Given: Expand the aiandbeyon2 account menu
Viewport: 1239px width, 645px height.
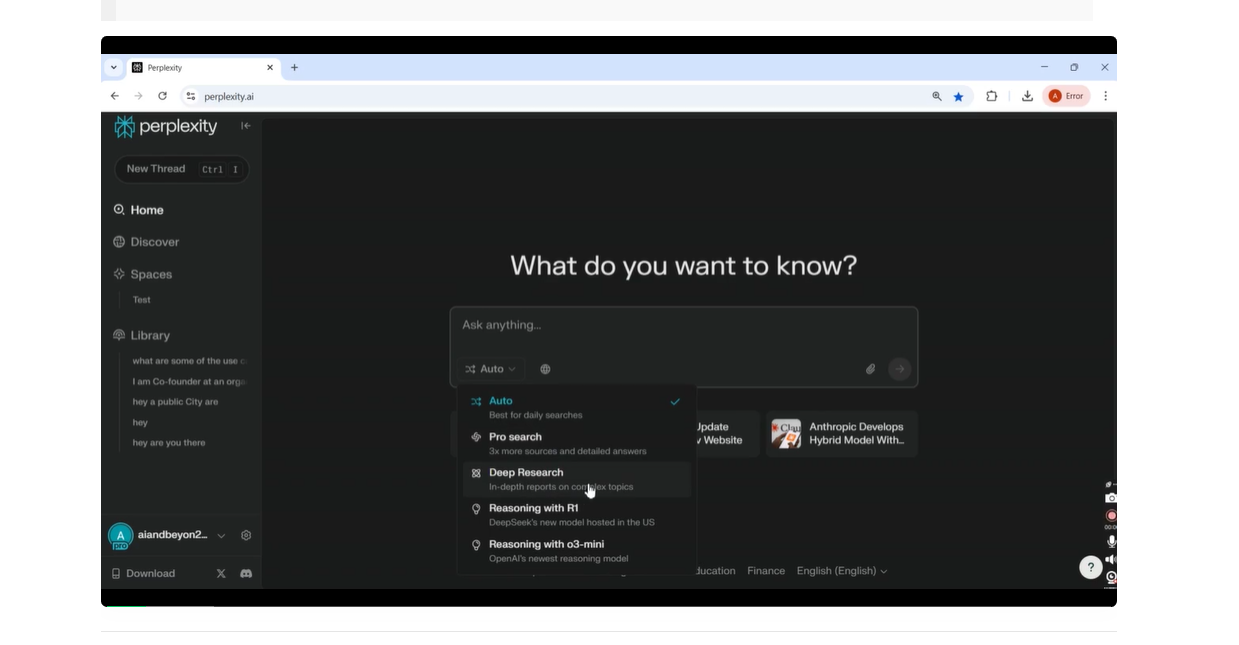Looking at the screenshot, I should [221, 536].
